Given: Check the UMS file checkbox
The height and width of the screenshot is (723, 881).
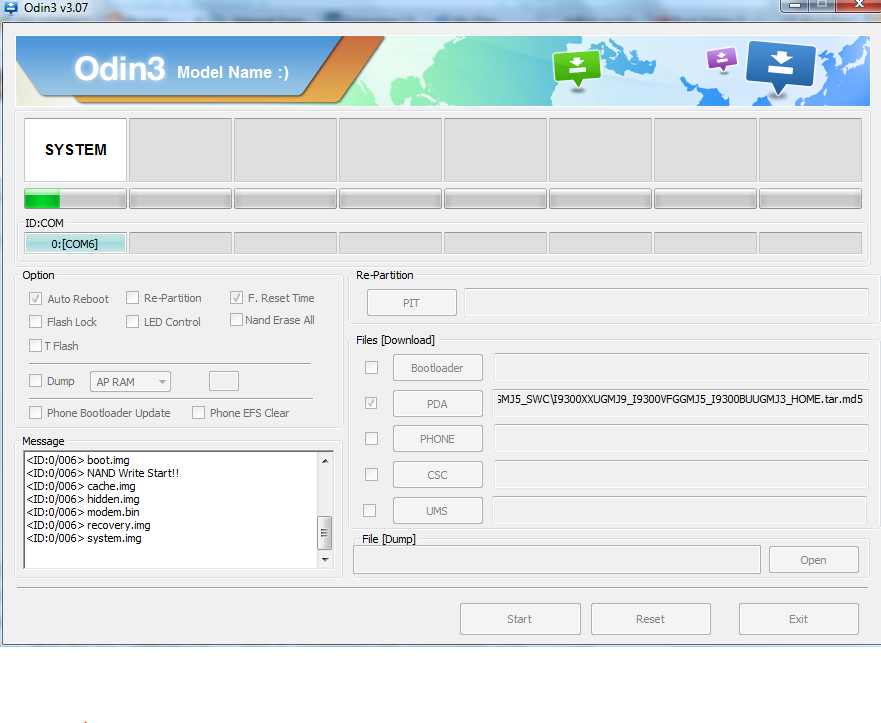Looking at the screenshot, I should coord(370,511).
